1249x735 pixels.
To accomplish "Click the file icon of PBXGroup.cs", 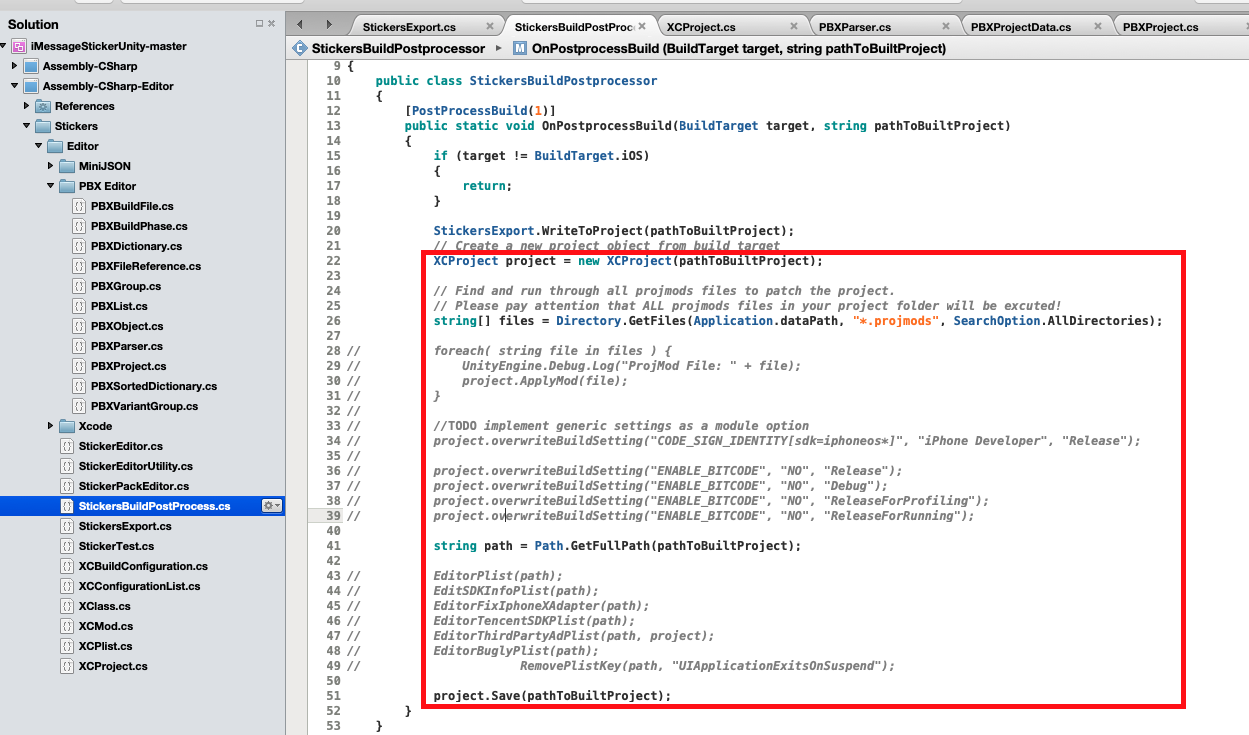I will 78,286.
